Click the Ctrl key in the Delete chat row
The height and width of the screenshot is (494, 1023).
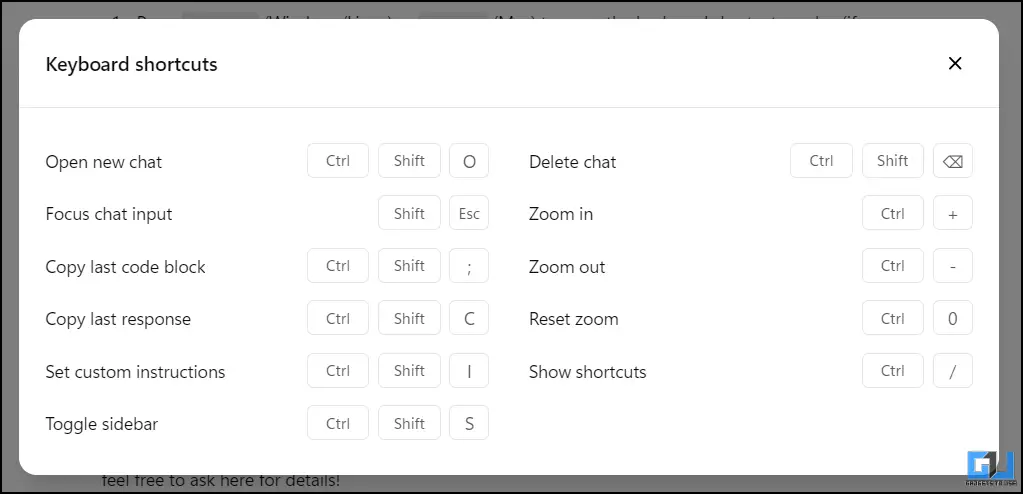(821, 161)
